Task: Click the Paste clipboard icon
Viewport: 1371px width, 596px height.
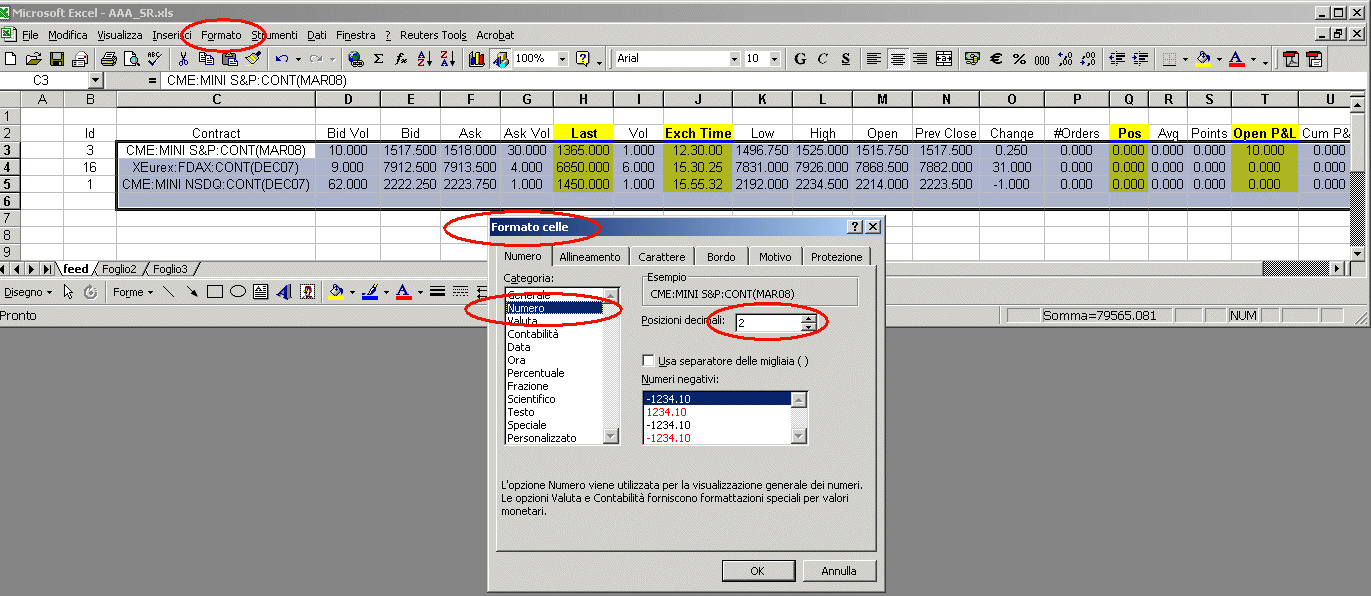Action: (x=229, y=59)
